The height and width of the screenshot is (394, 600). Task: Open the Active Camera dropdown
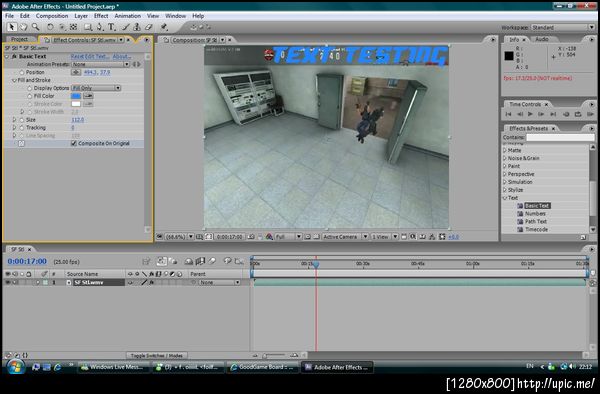click(345, 237)
